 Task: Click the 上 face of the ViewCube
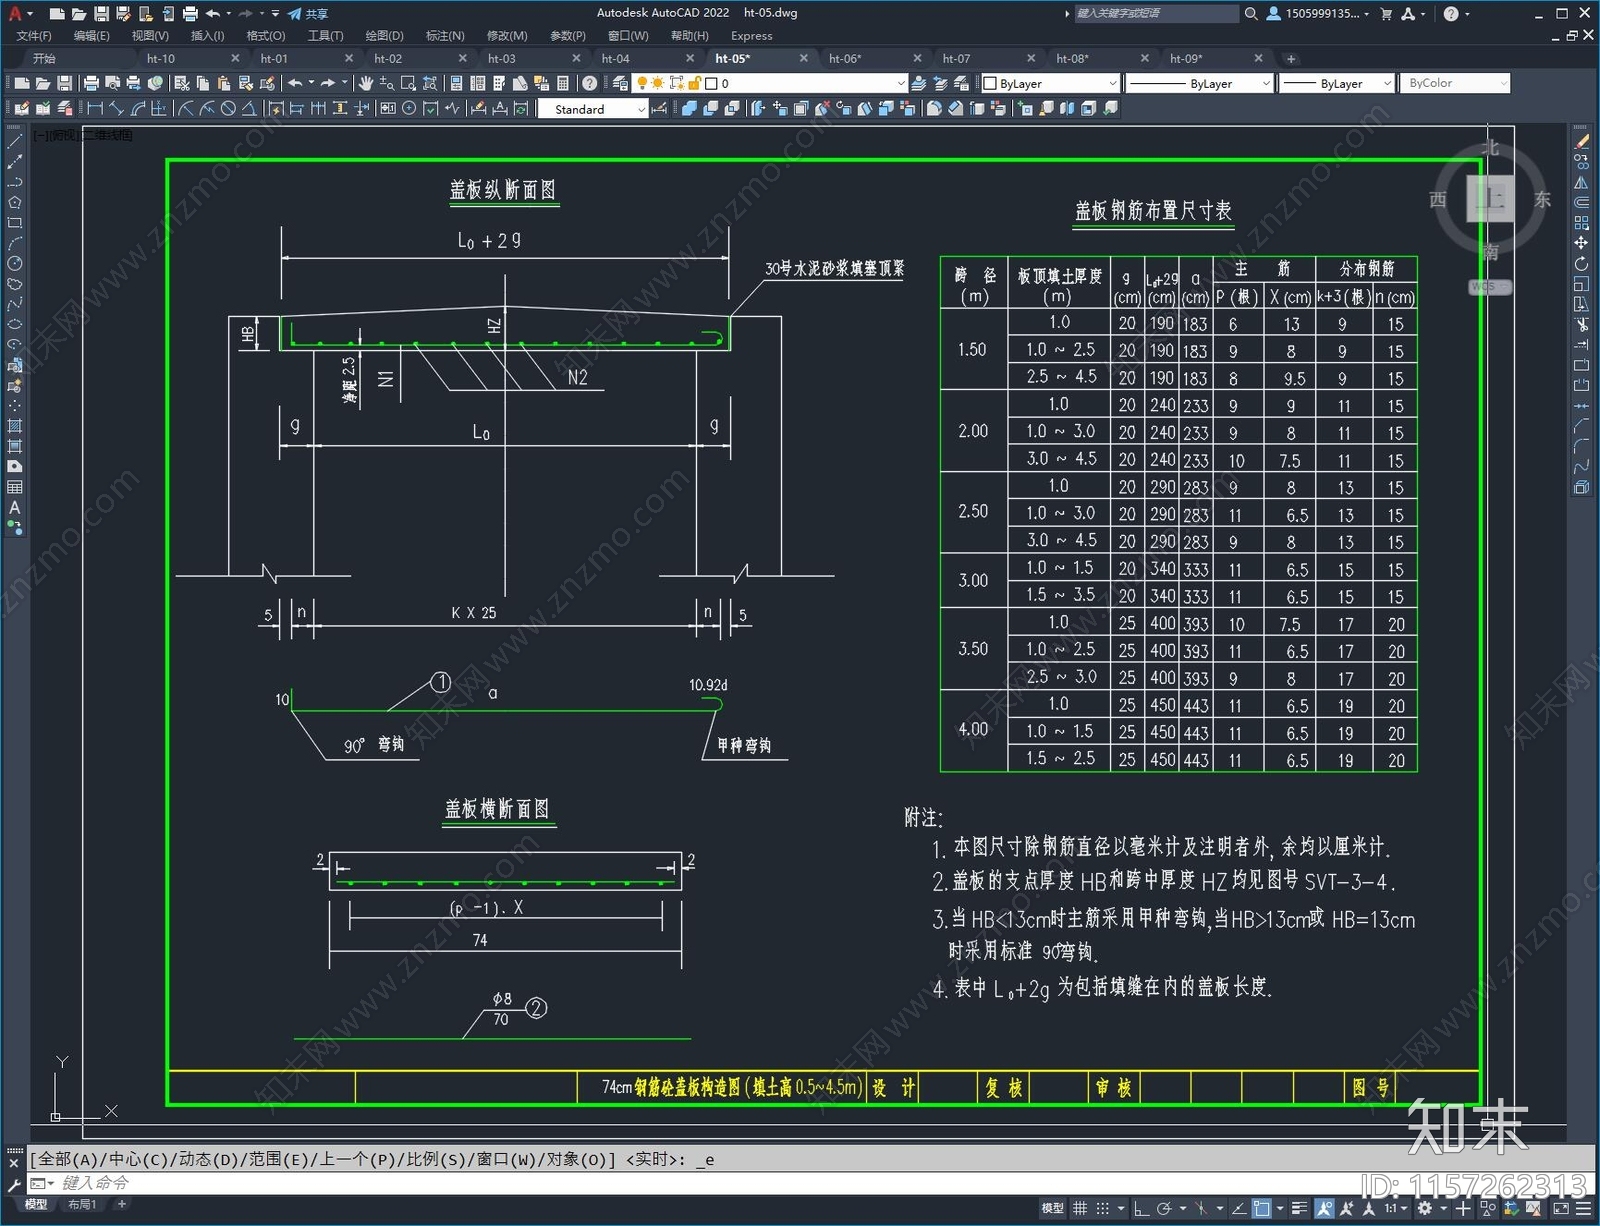coord(1491,197)
